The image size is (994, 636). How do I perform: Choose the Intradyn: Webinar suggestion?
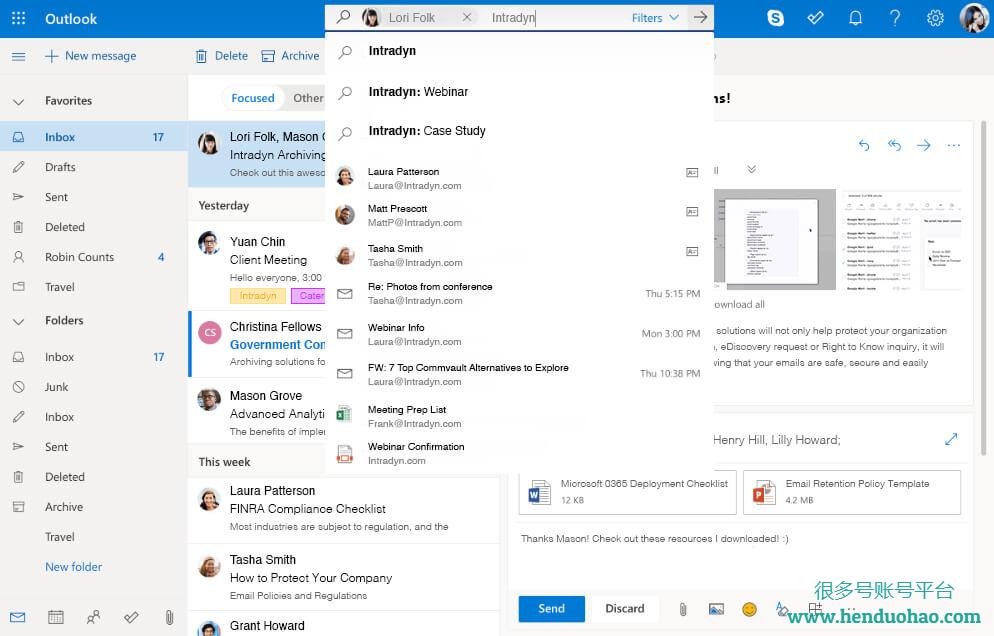pos(519,92)
